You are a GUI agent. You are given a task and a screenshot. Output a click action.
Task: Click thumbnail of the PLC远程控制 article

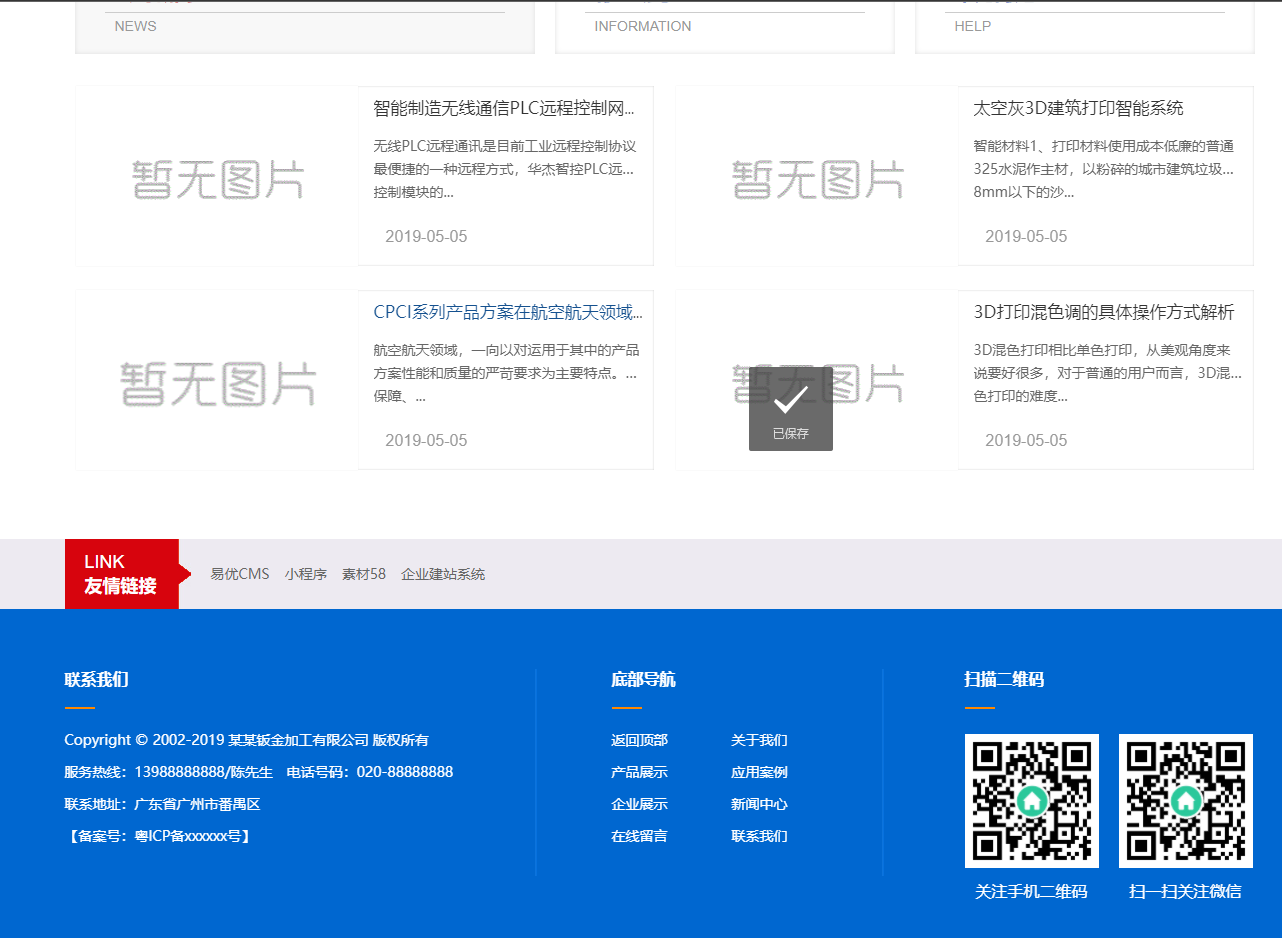pyautogui.click(x=217, y=177)
